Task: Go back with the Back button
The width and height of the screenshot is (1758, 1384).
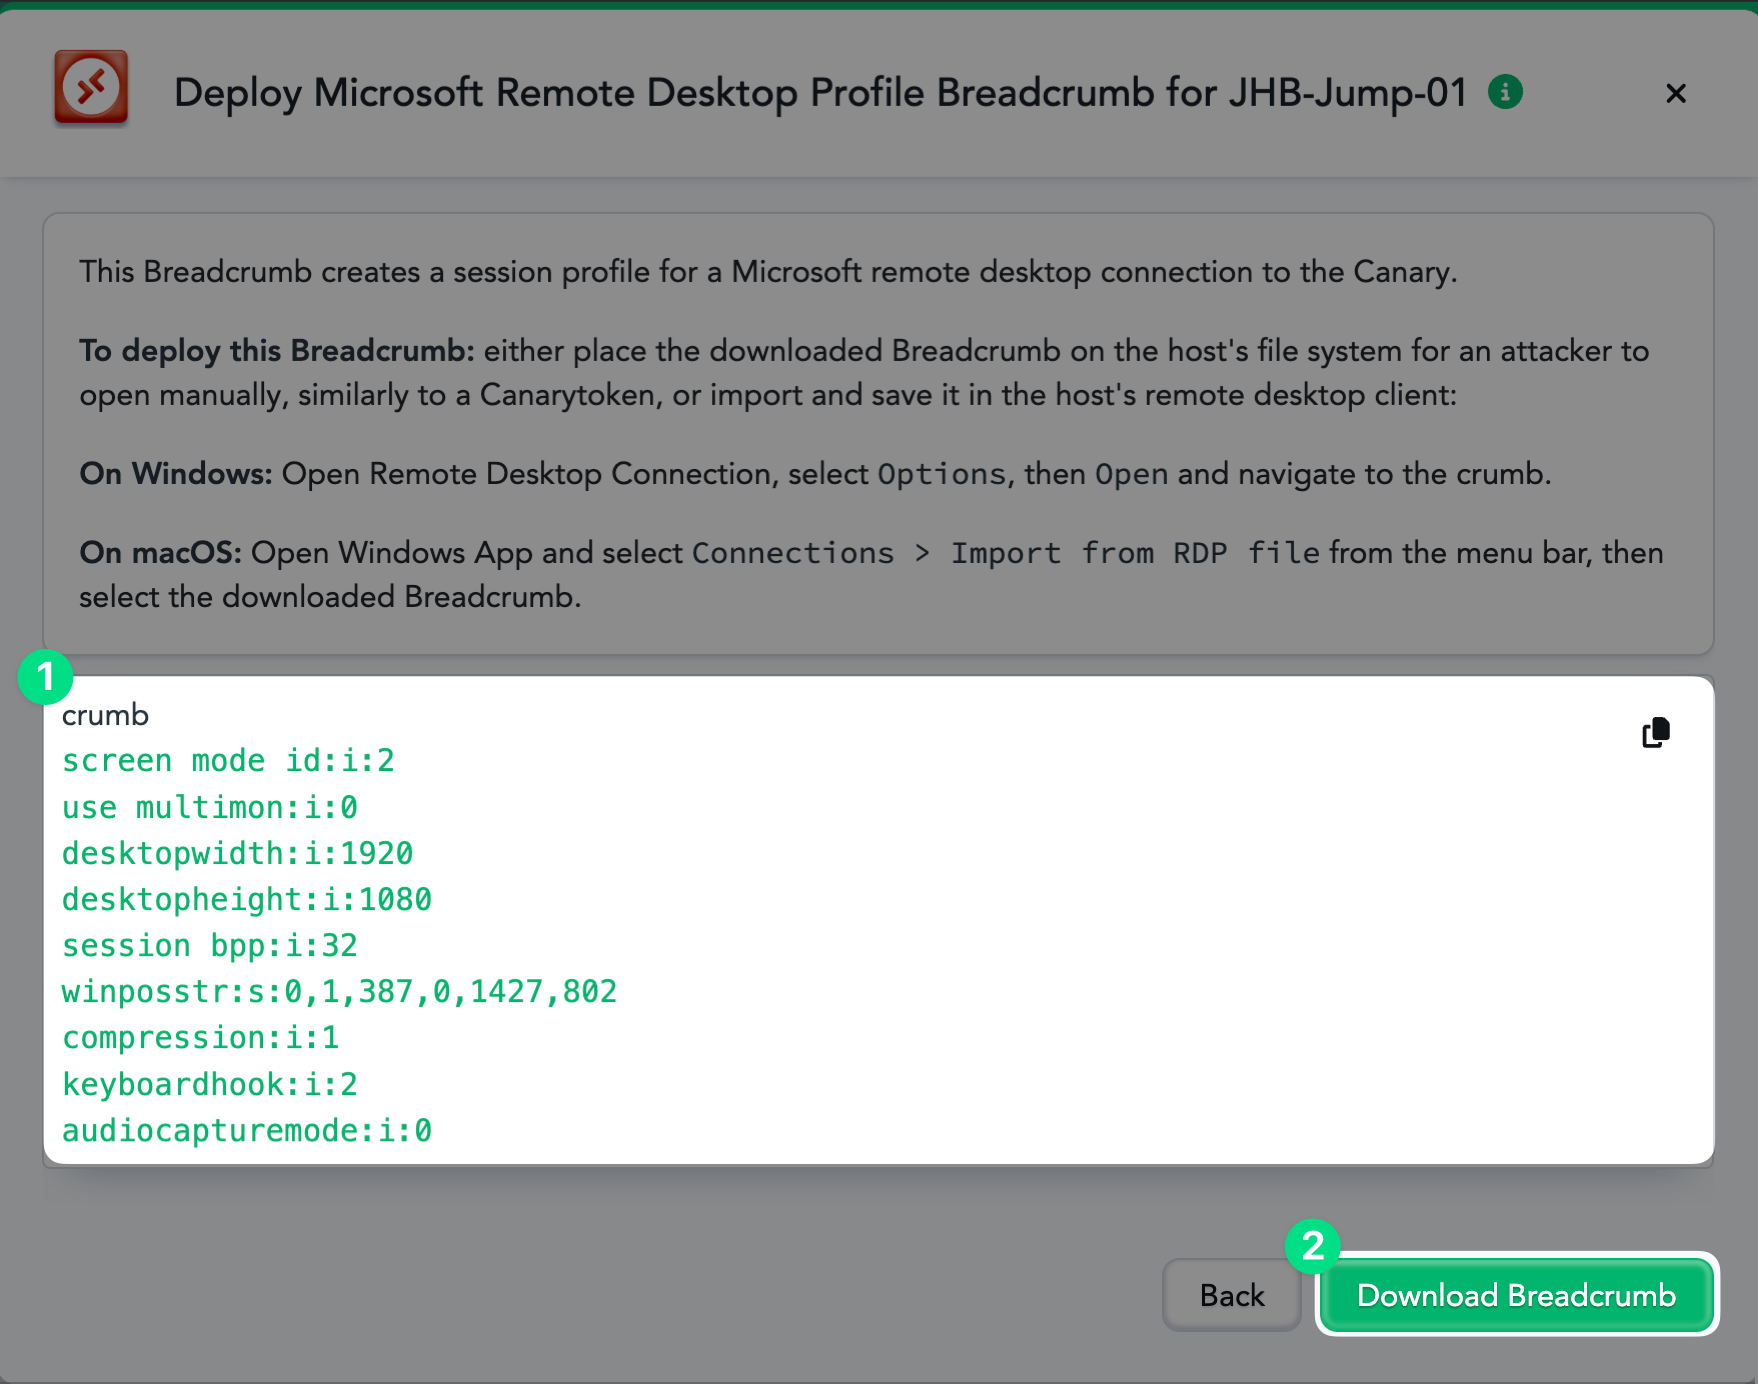Action: tap(1232, 1295)
